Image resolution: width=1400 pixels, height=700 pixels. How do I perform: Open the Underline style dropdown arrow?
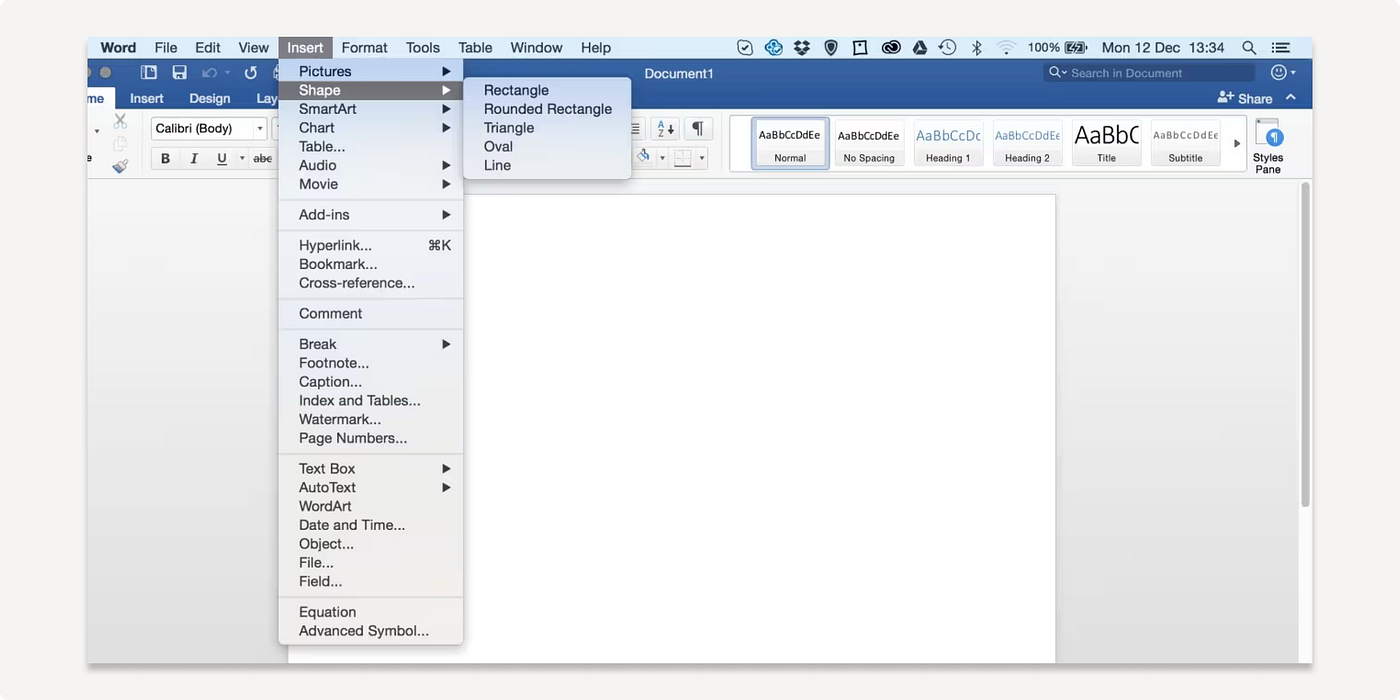(x=241, y=158)
